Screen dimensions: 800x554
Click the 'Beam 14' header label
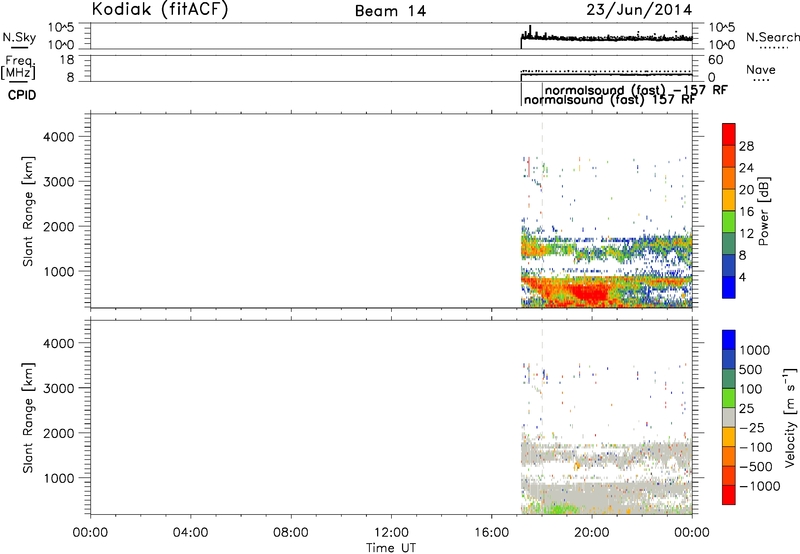(x=390, y=11)
